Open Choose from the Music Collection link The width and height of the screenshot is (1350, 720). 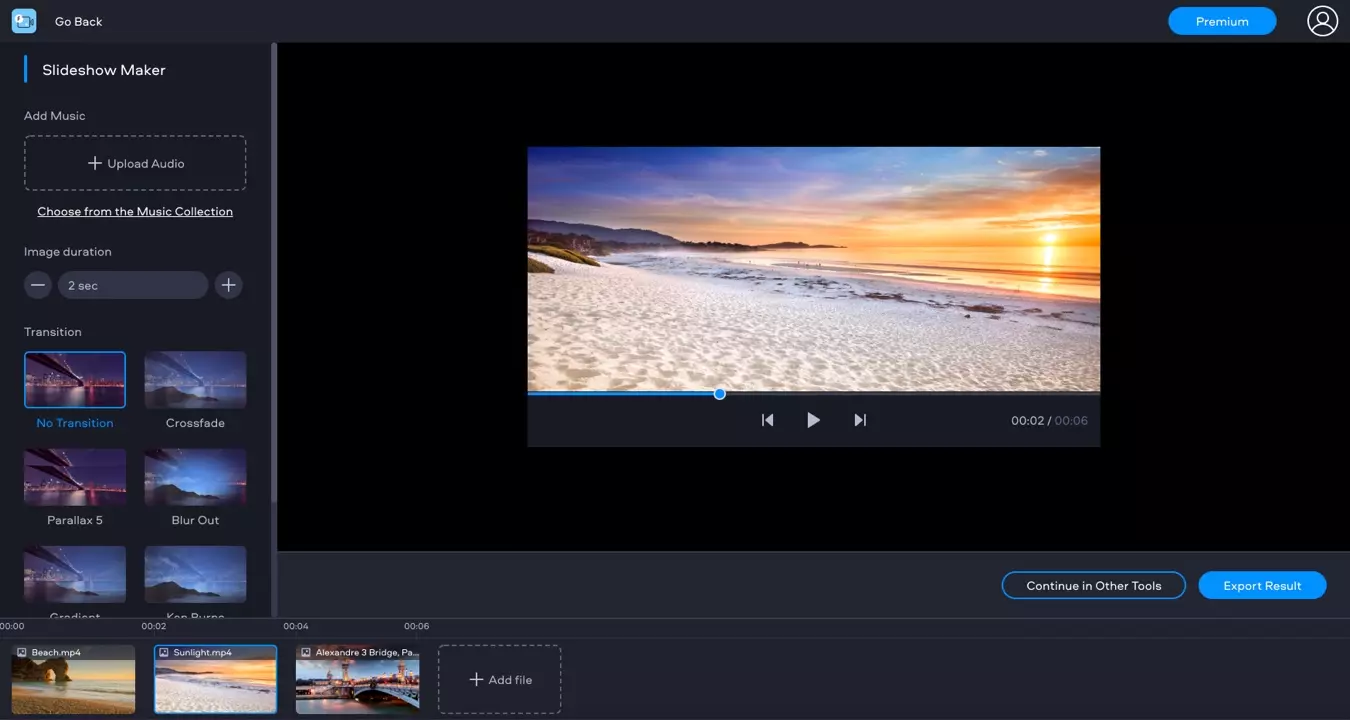[x=135, y=212]
